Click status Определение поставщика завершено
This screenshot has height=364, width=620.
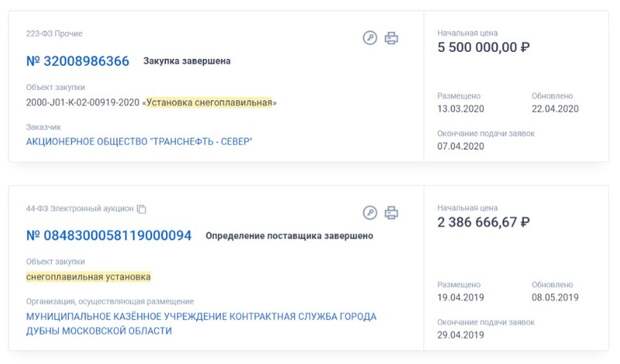tap(289, 236)
